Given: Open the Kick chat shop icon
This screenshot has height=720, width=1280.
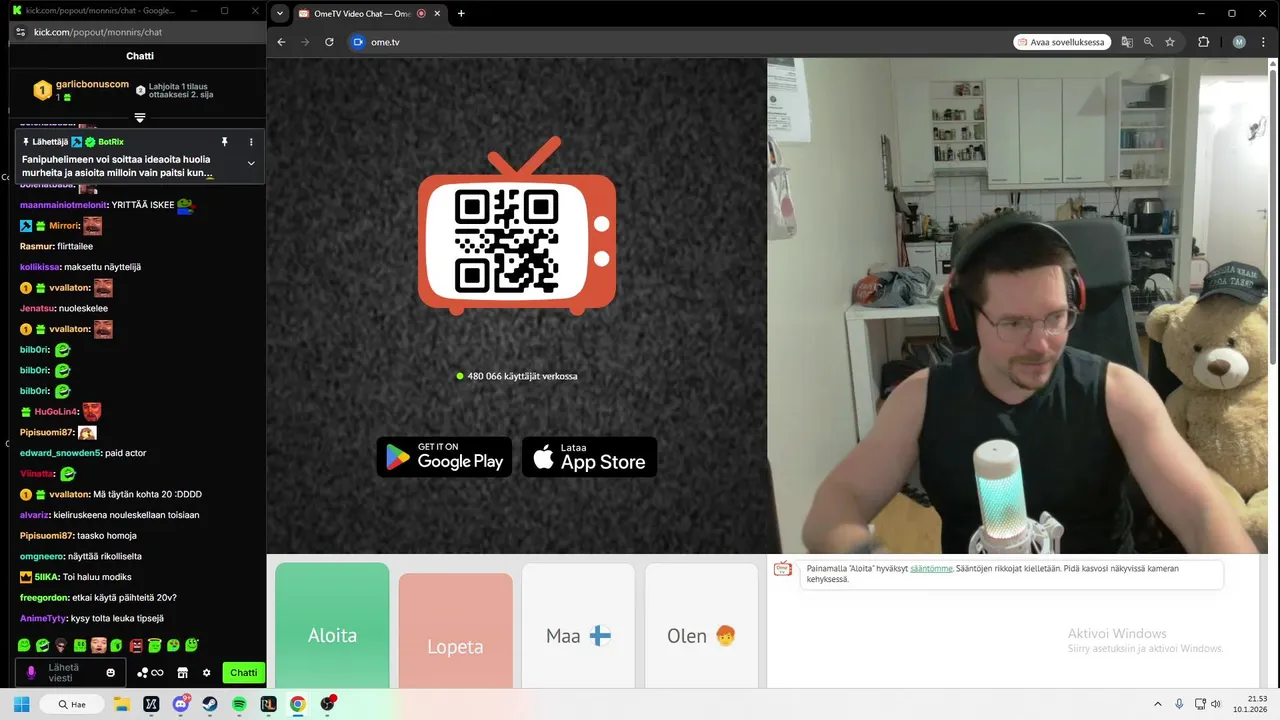Looking at the screenshot, I should [x=182, y=673].
